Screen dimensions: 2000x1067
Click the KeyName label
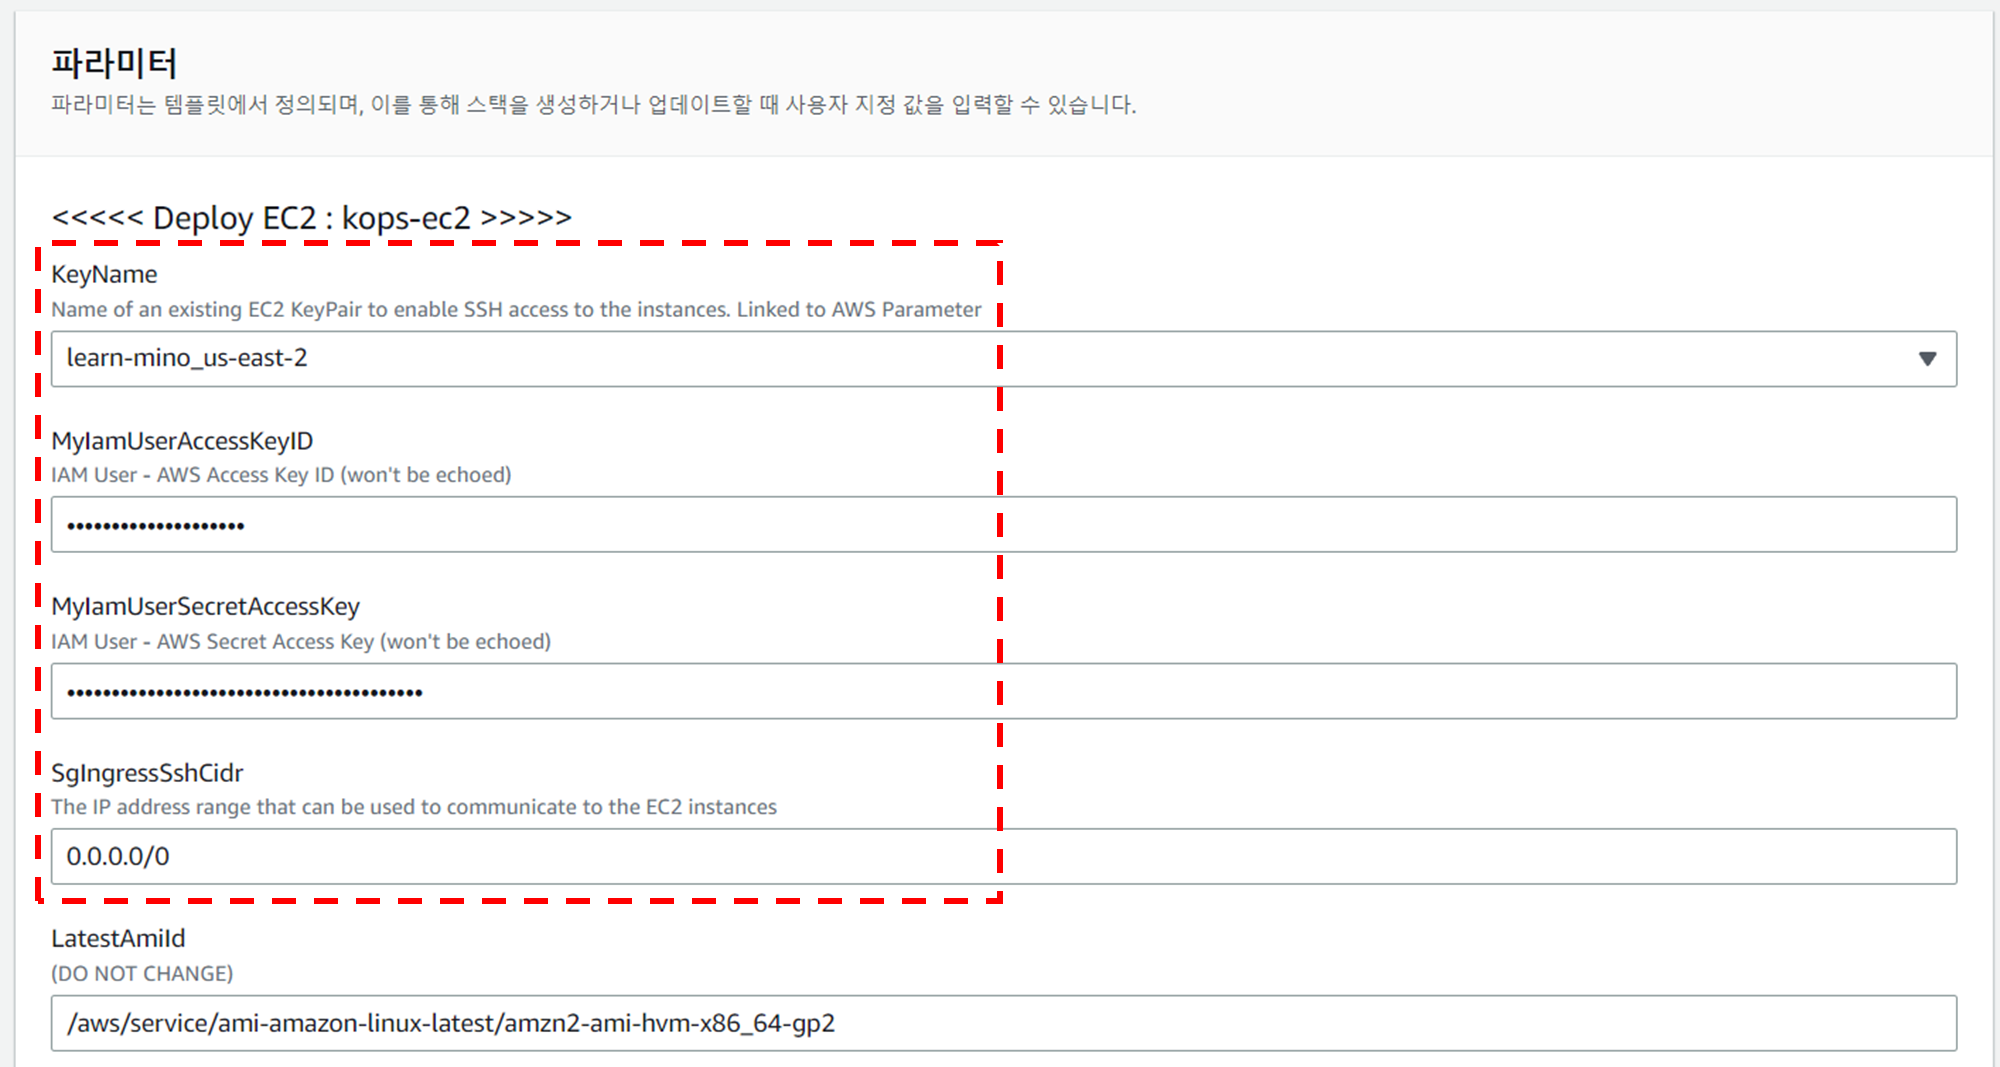[x=104, y=274]
